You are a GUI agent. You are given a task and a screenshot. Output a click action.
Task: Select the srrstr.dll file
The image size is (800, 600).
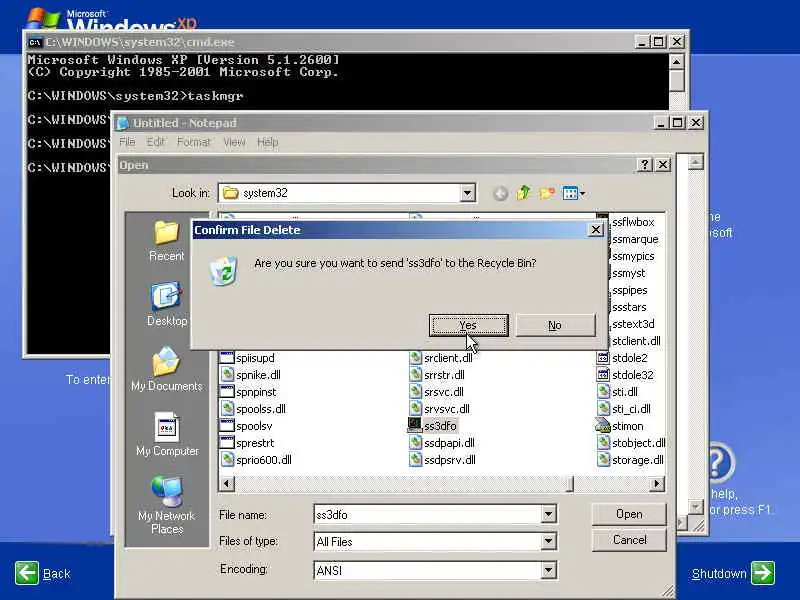[x=437, y=374]
